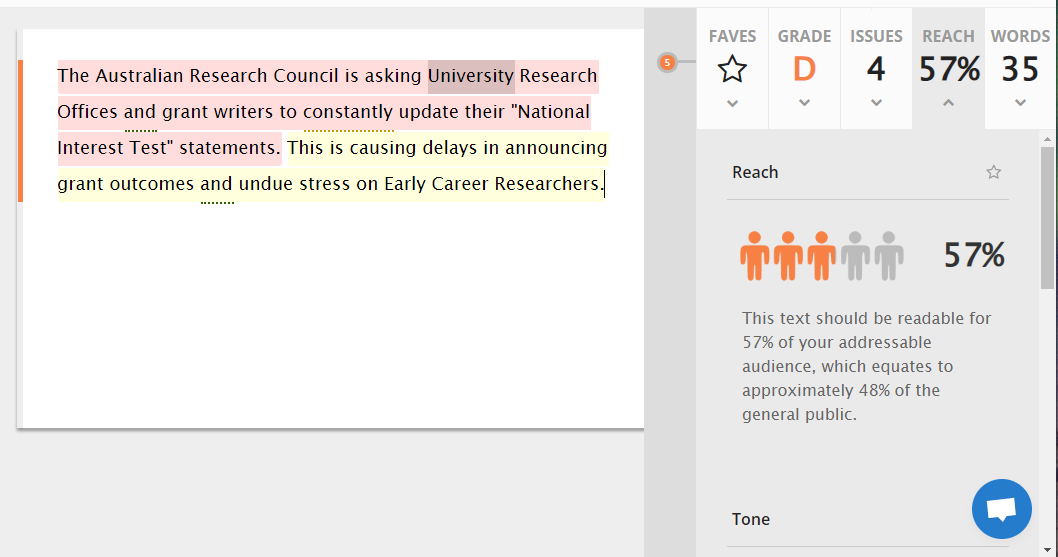Open the Words 35 tab
The height and width of the screenshot is (557, 1058).
pos(1020,68)
